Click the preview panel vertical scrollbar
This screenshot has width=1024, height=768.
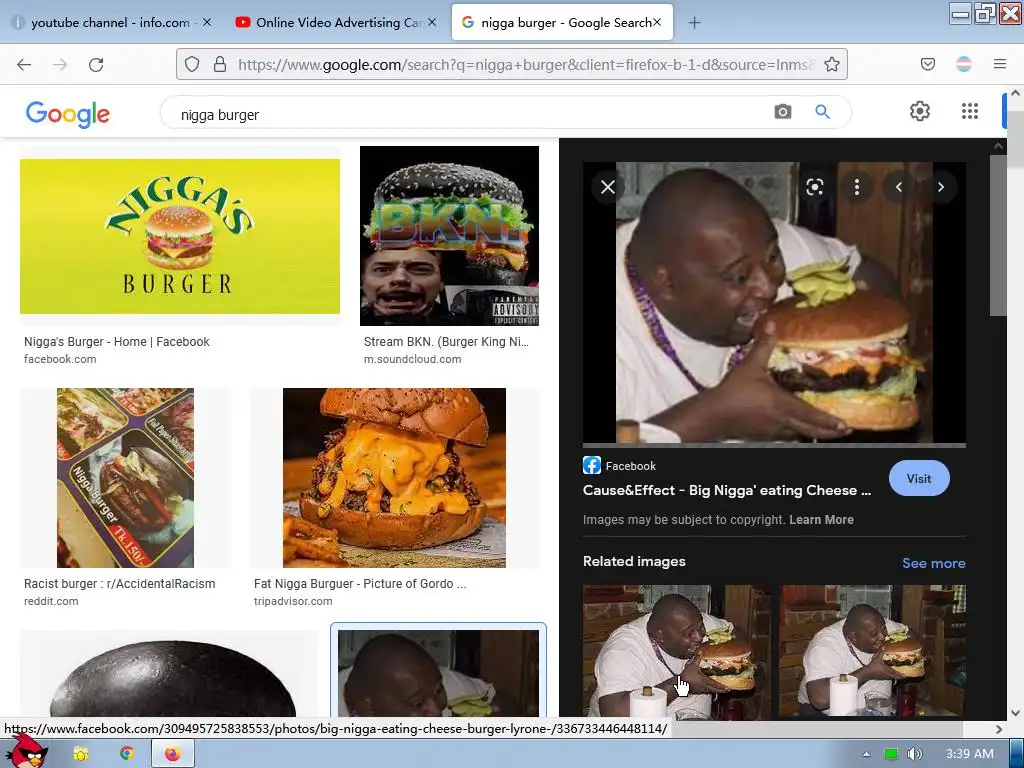coord(998,235)
